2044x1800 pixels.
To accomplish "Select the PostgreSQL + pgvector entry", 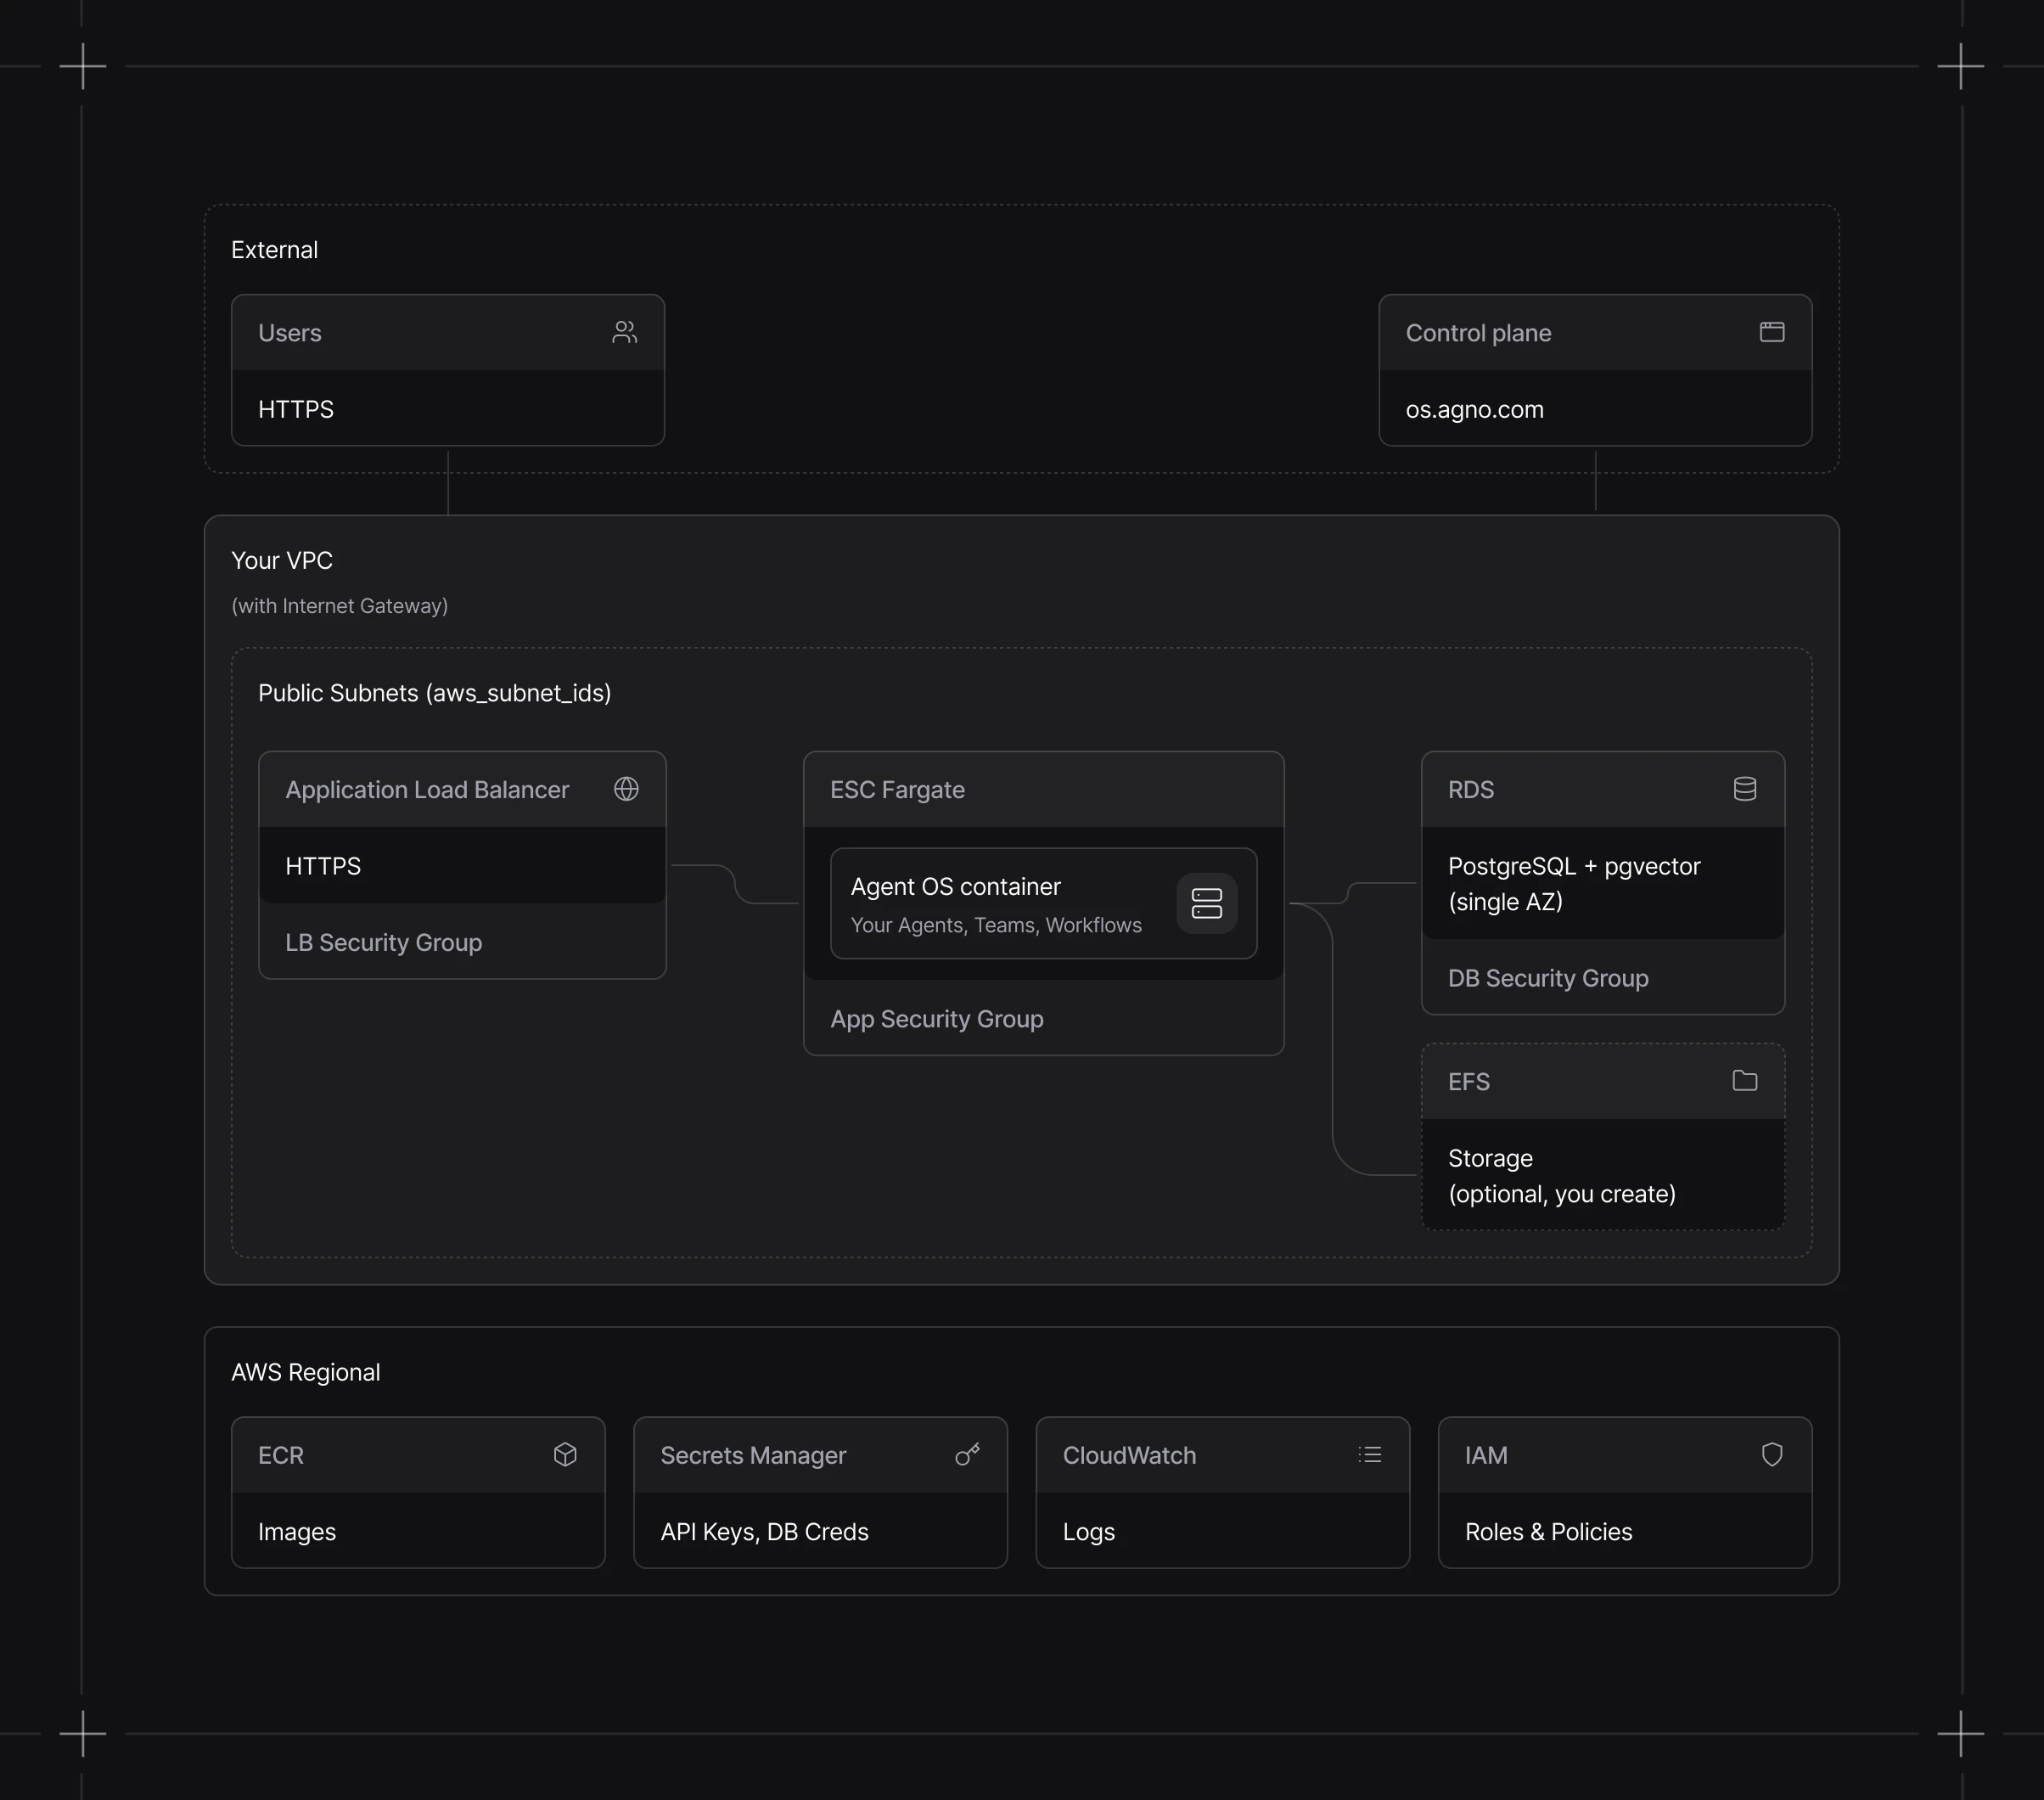I will click(x=1573, y=883).
